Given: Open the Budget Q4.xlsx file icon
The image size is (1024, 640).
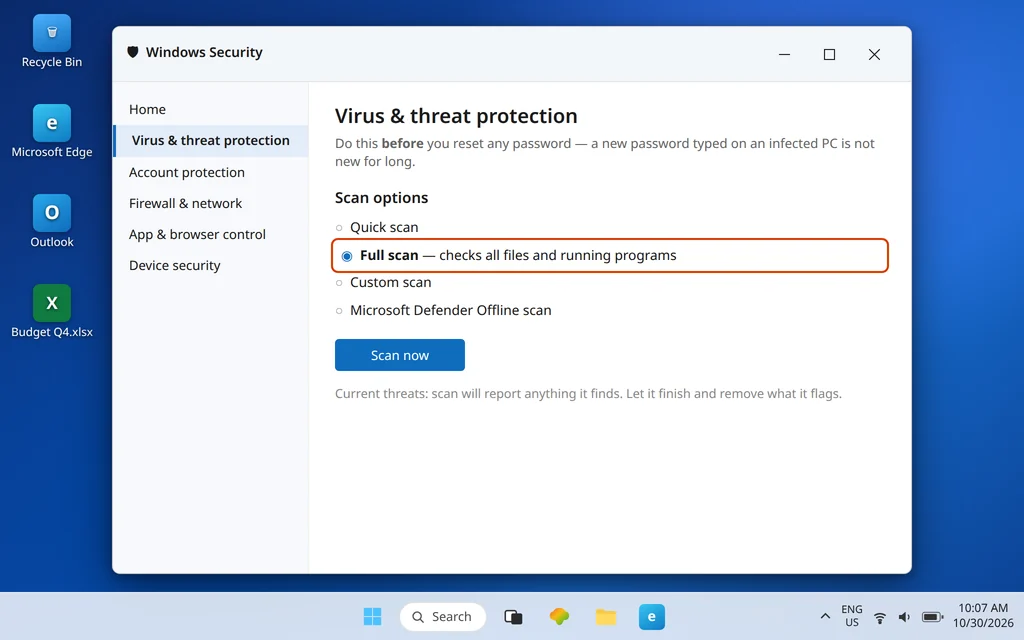Looking at the screenshot, I should pos(52,312).
